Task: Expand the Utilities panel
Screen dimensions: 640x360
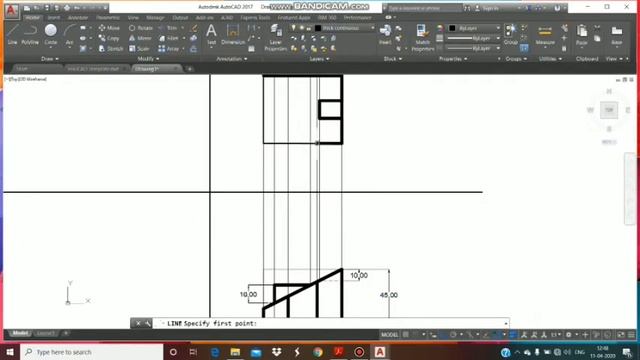Action: click(x=550, y=59)
